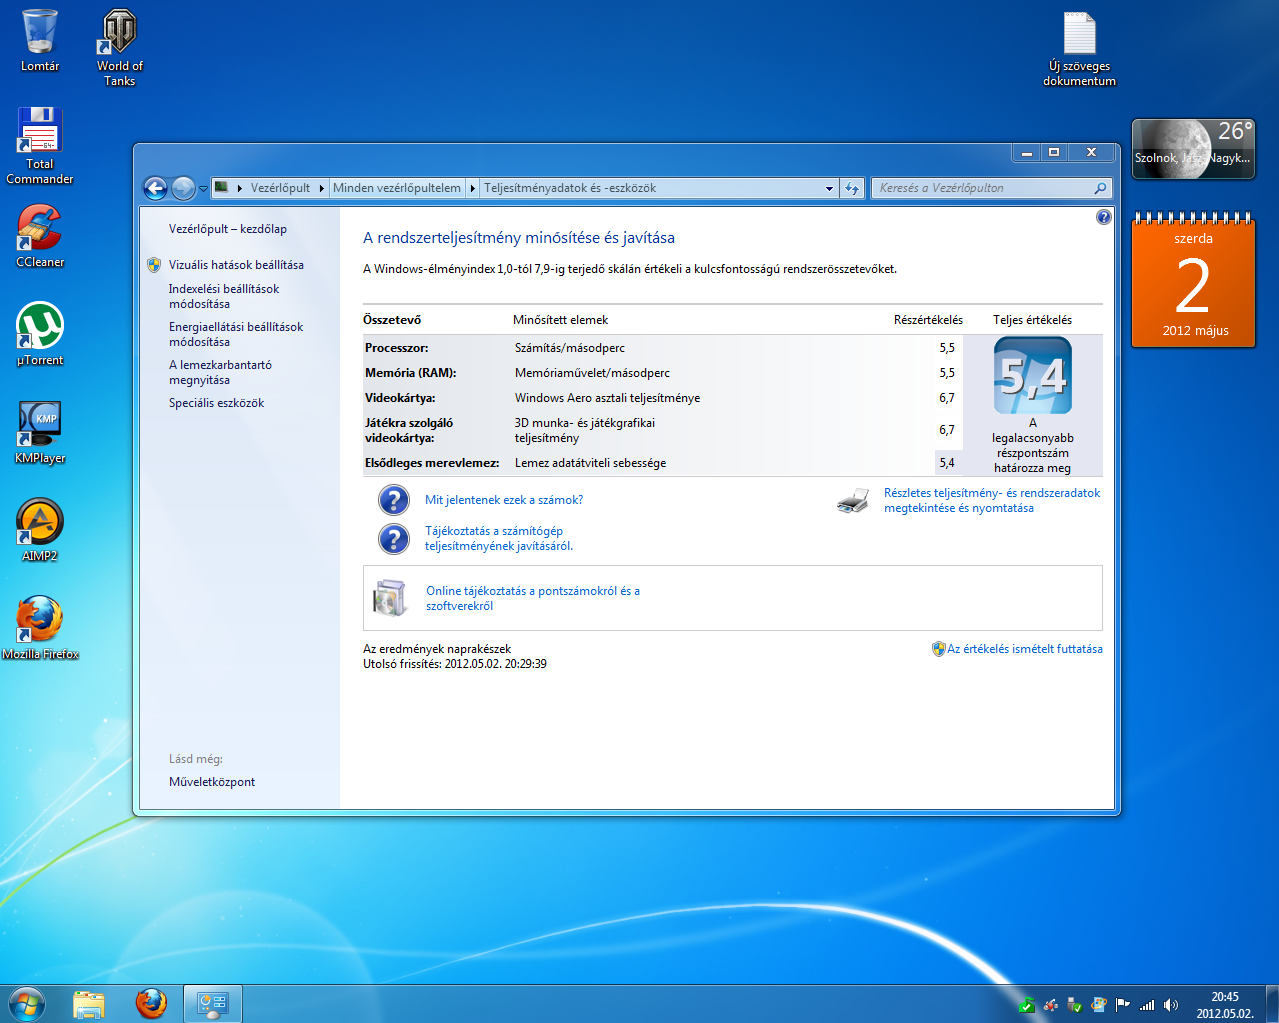Click the printer icon for detailed report
This screenshot has width=1279, height=1023.
pyautogui.click(x=853, y=501)
